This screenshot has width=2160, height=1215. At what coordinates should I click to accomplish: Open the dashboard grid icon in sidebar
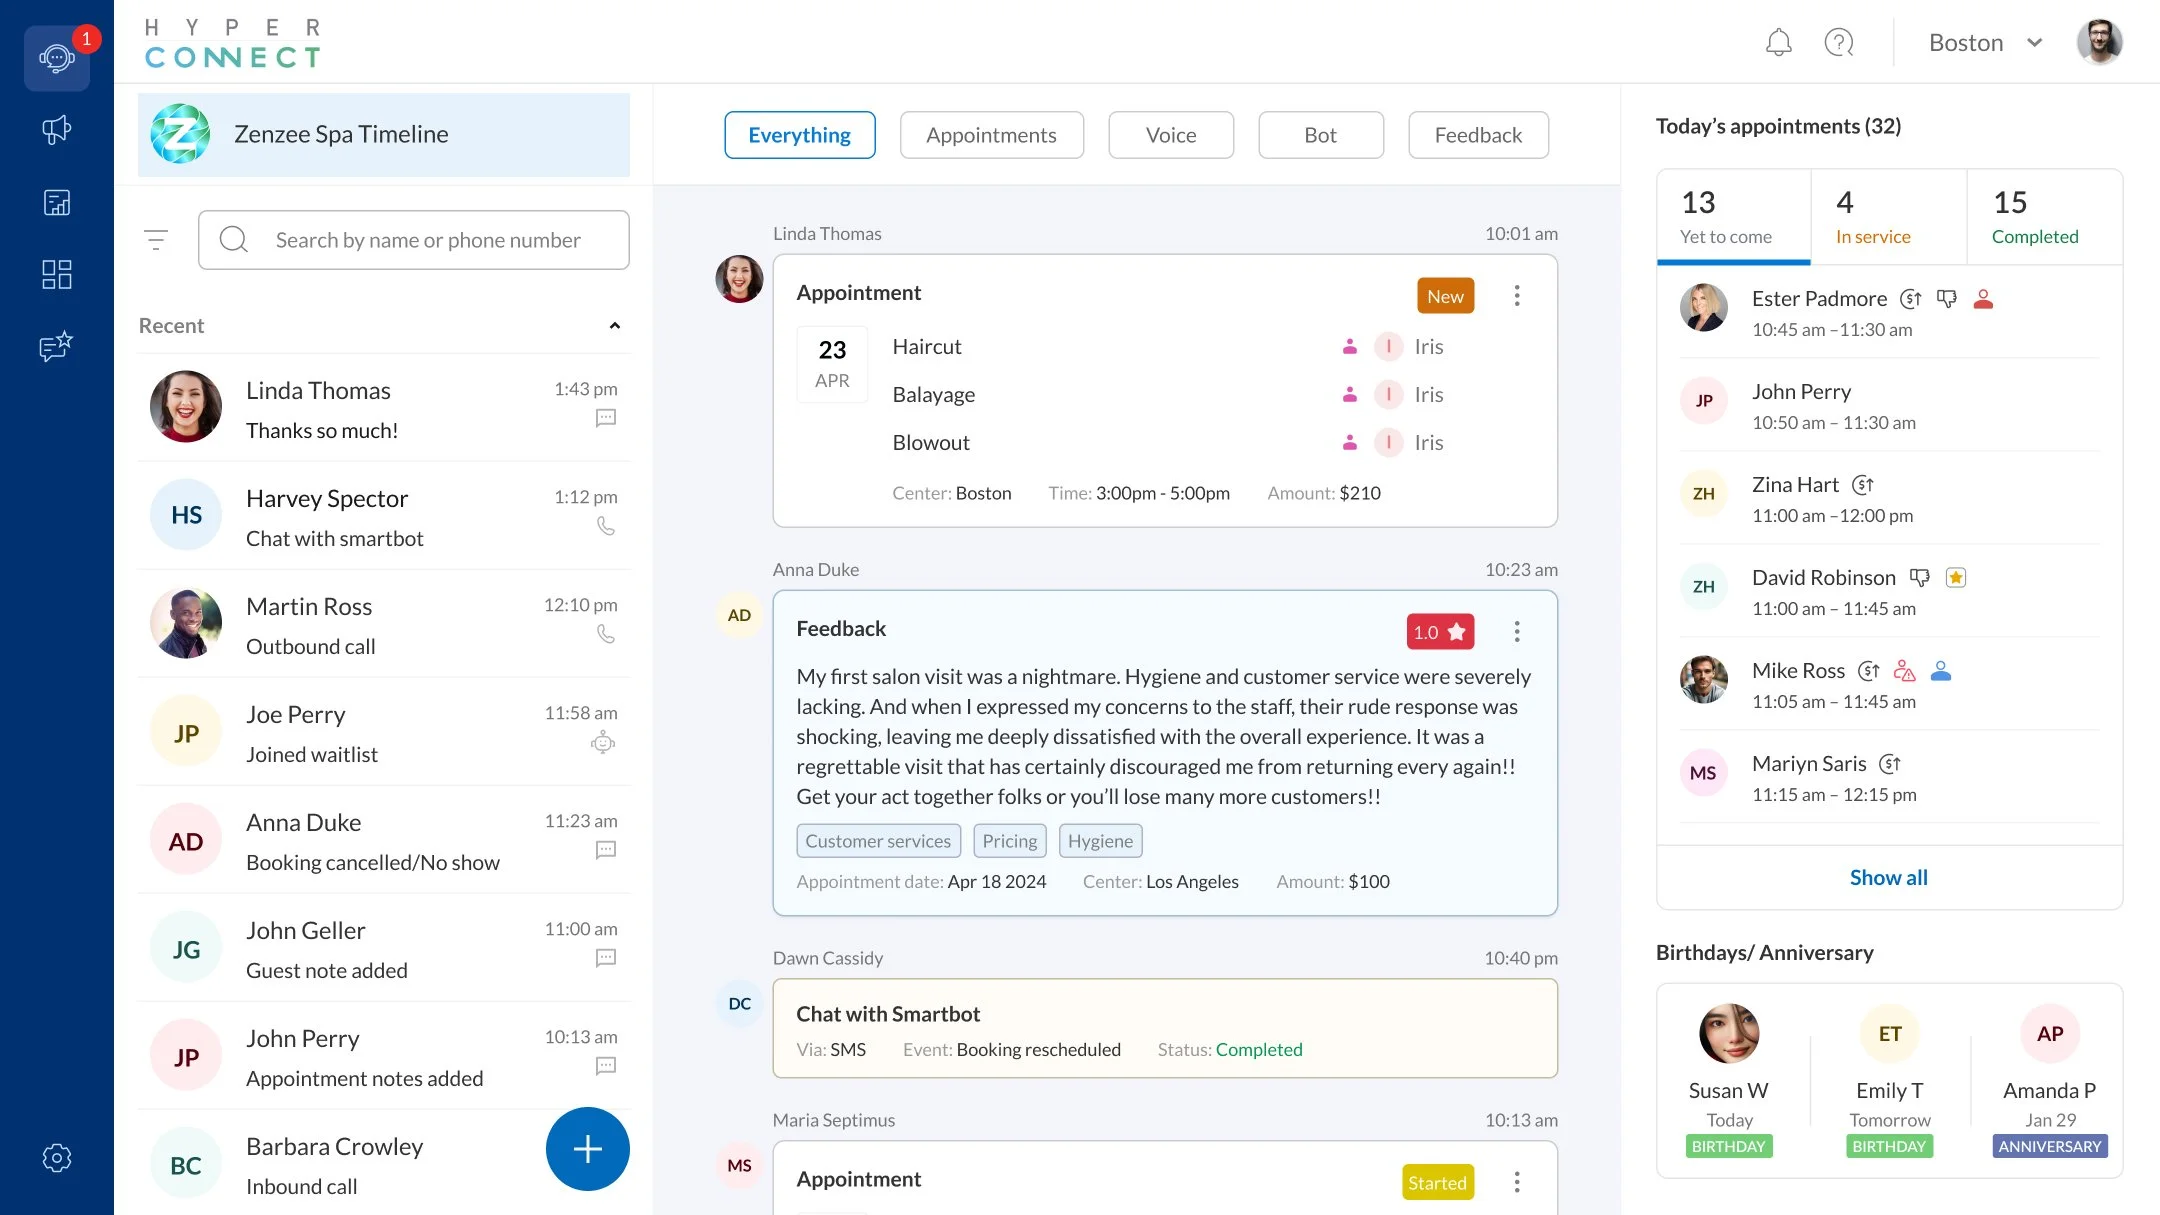pos(57,274)
